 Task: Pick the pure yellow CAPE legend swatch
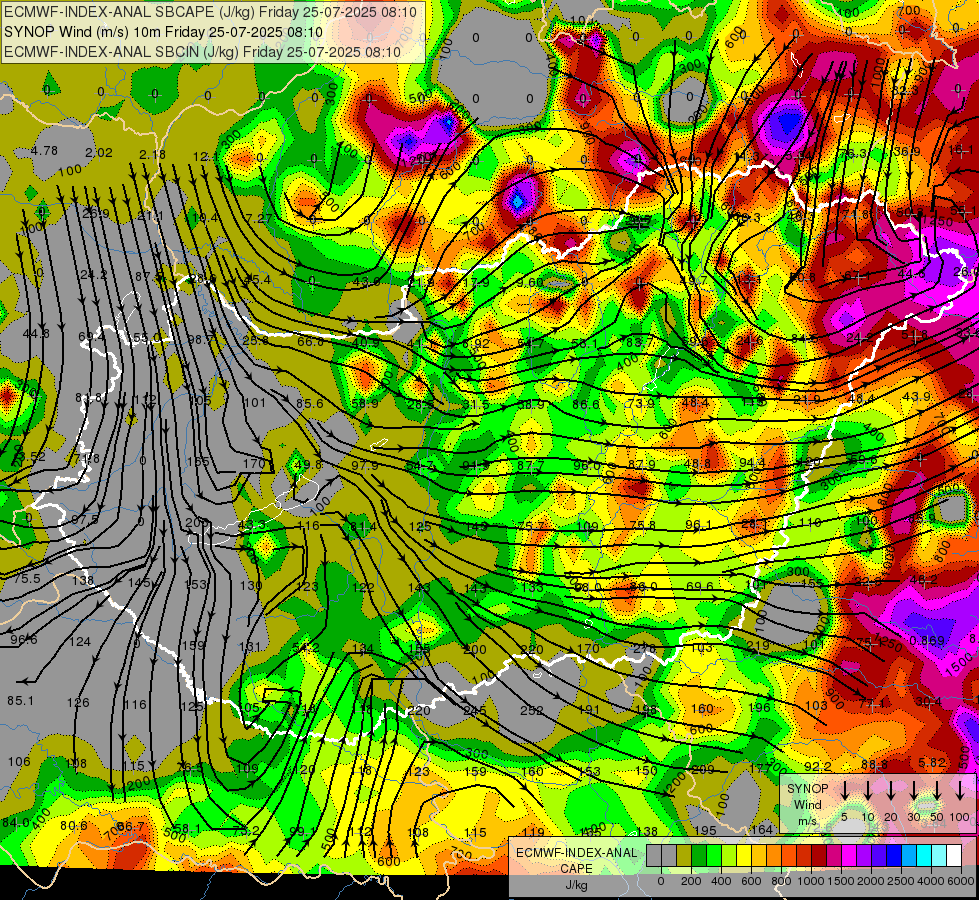(x=744, y=855)
